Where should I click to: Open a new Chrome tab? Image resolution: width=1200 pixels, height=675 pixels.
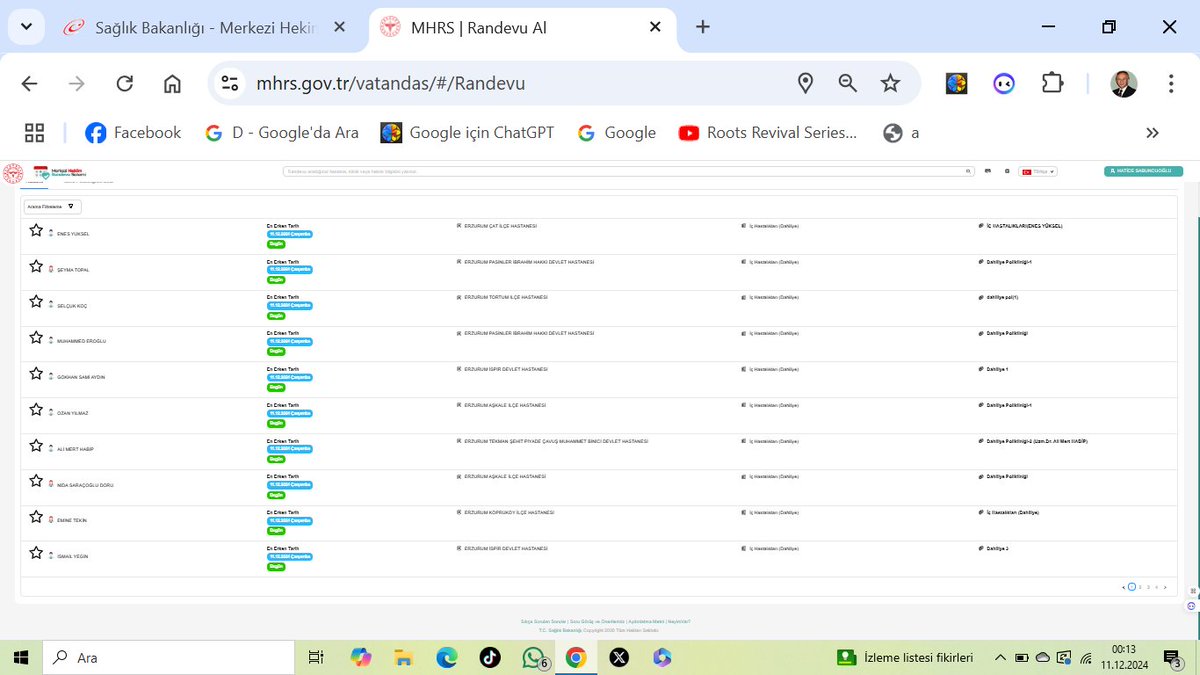coord(703,28)
